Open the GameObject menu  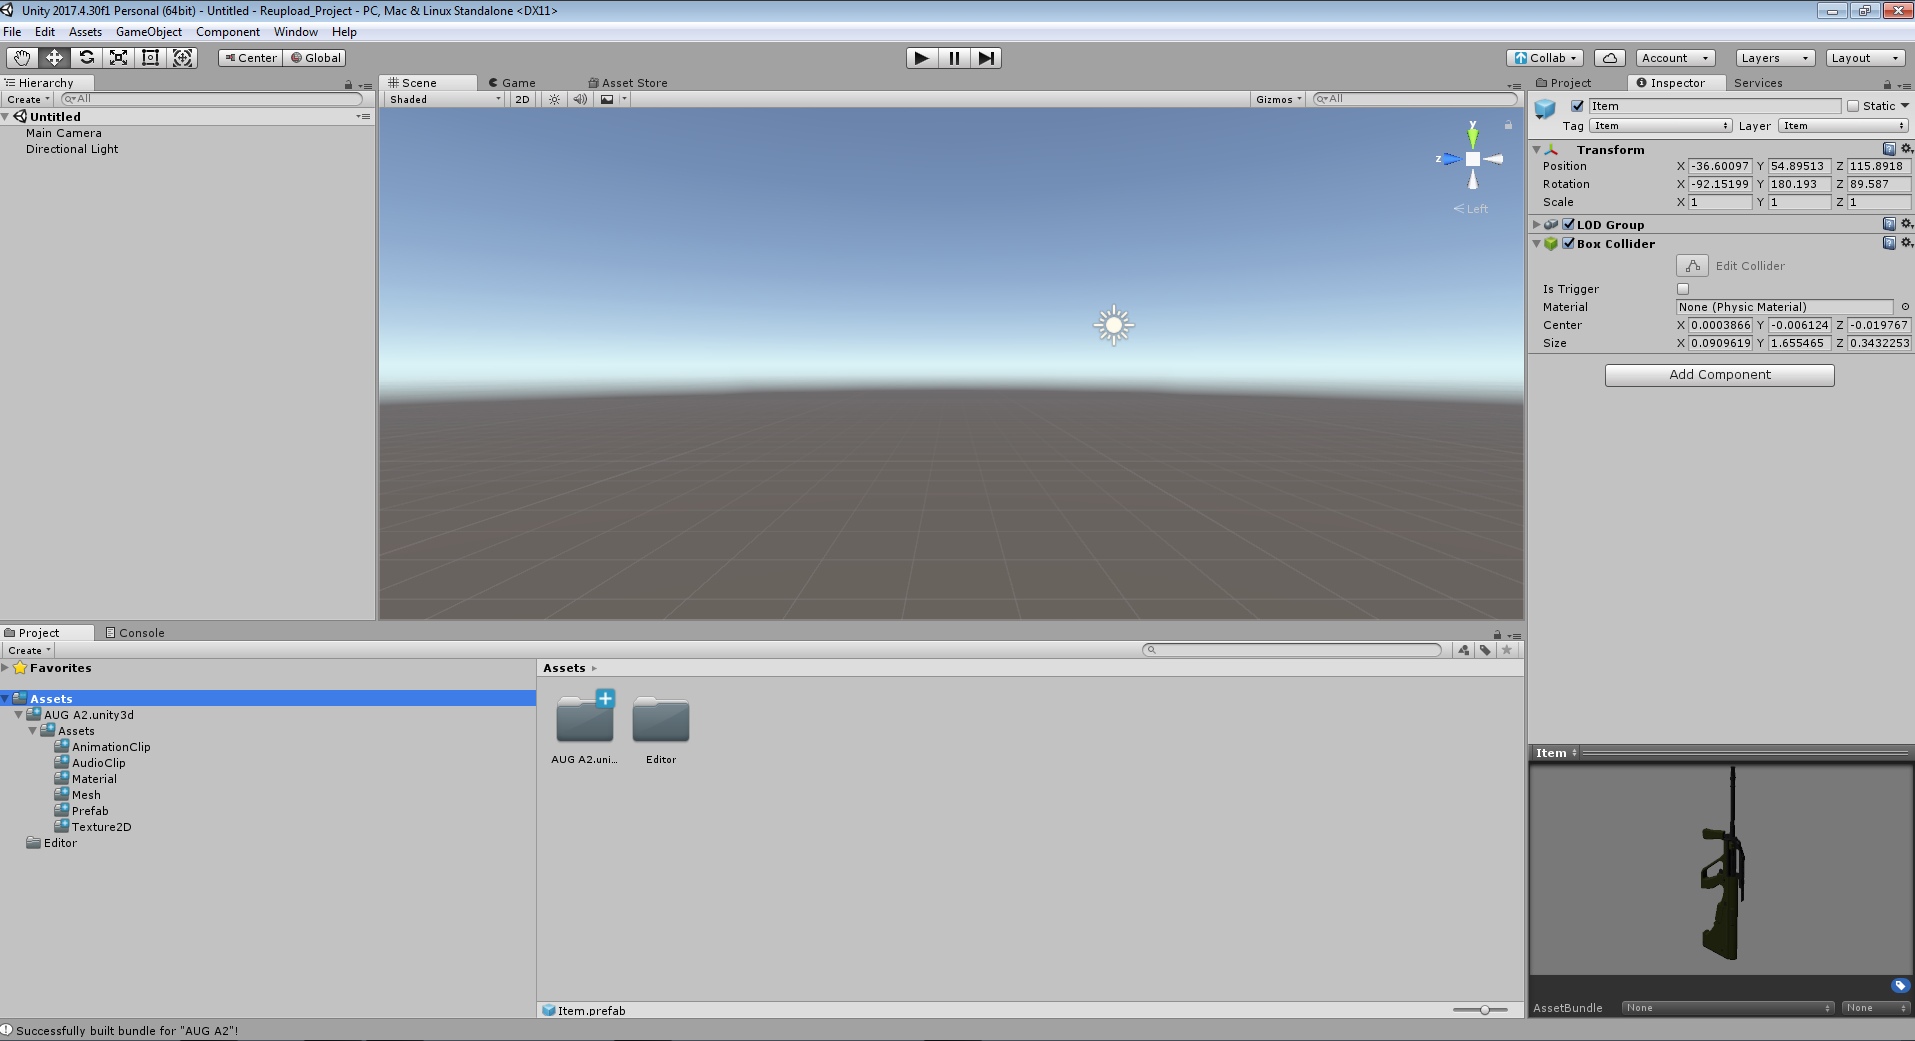point(149,32)
